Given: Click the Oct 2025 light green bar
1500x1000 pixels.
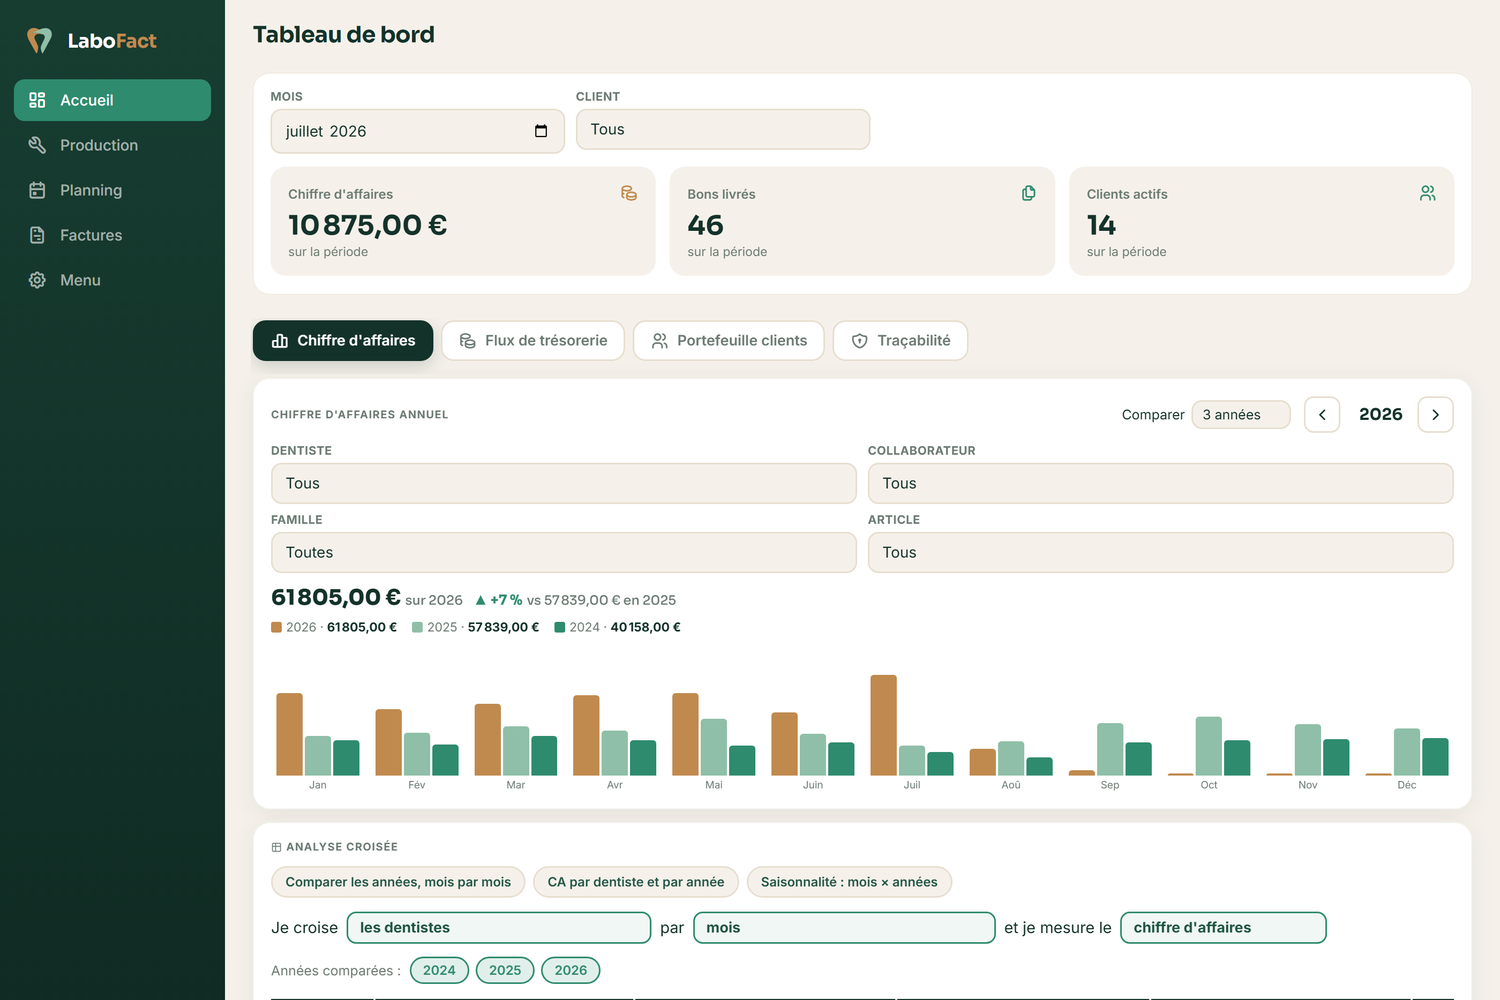Looking at the screenshot, I should pyautogui.click(x=1209, y=746).
